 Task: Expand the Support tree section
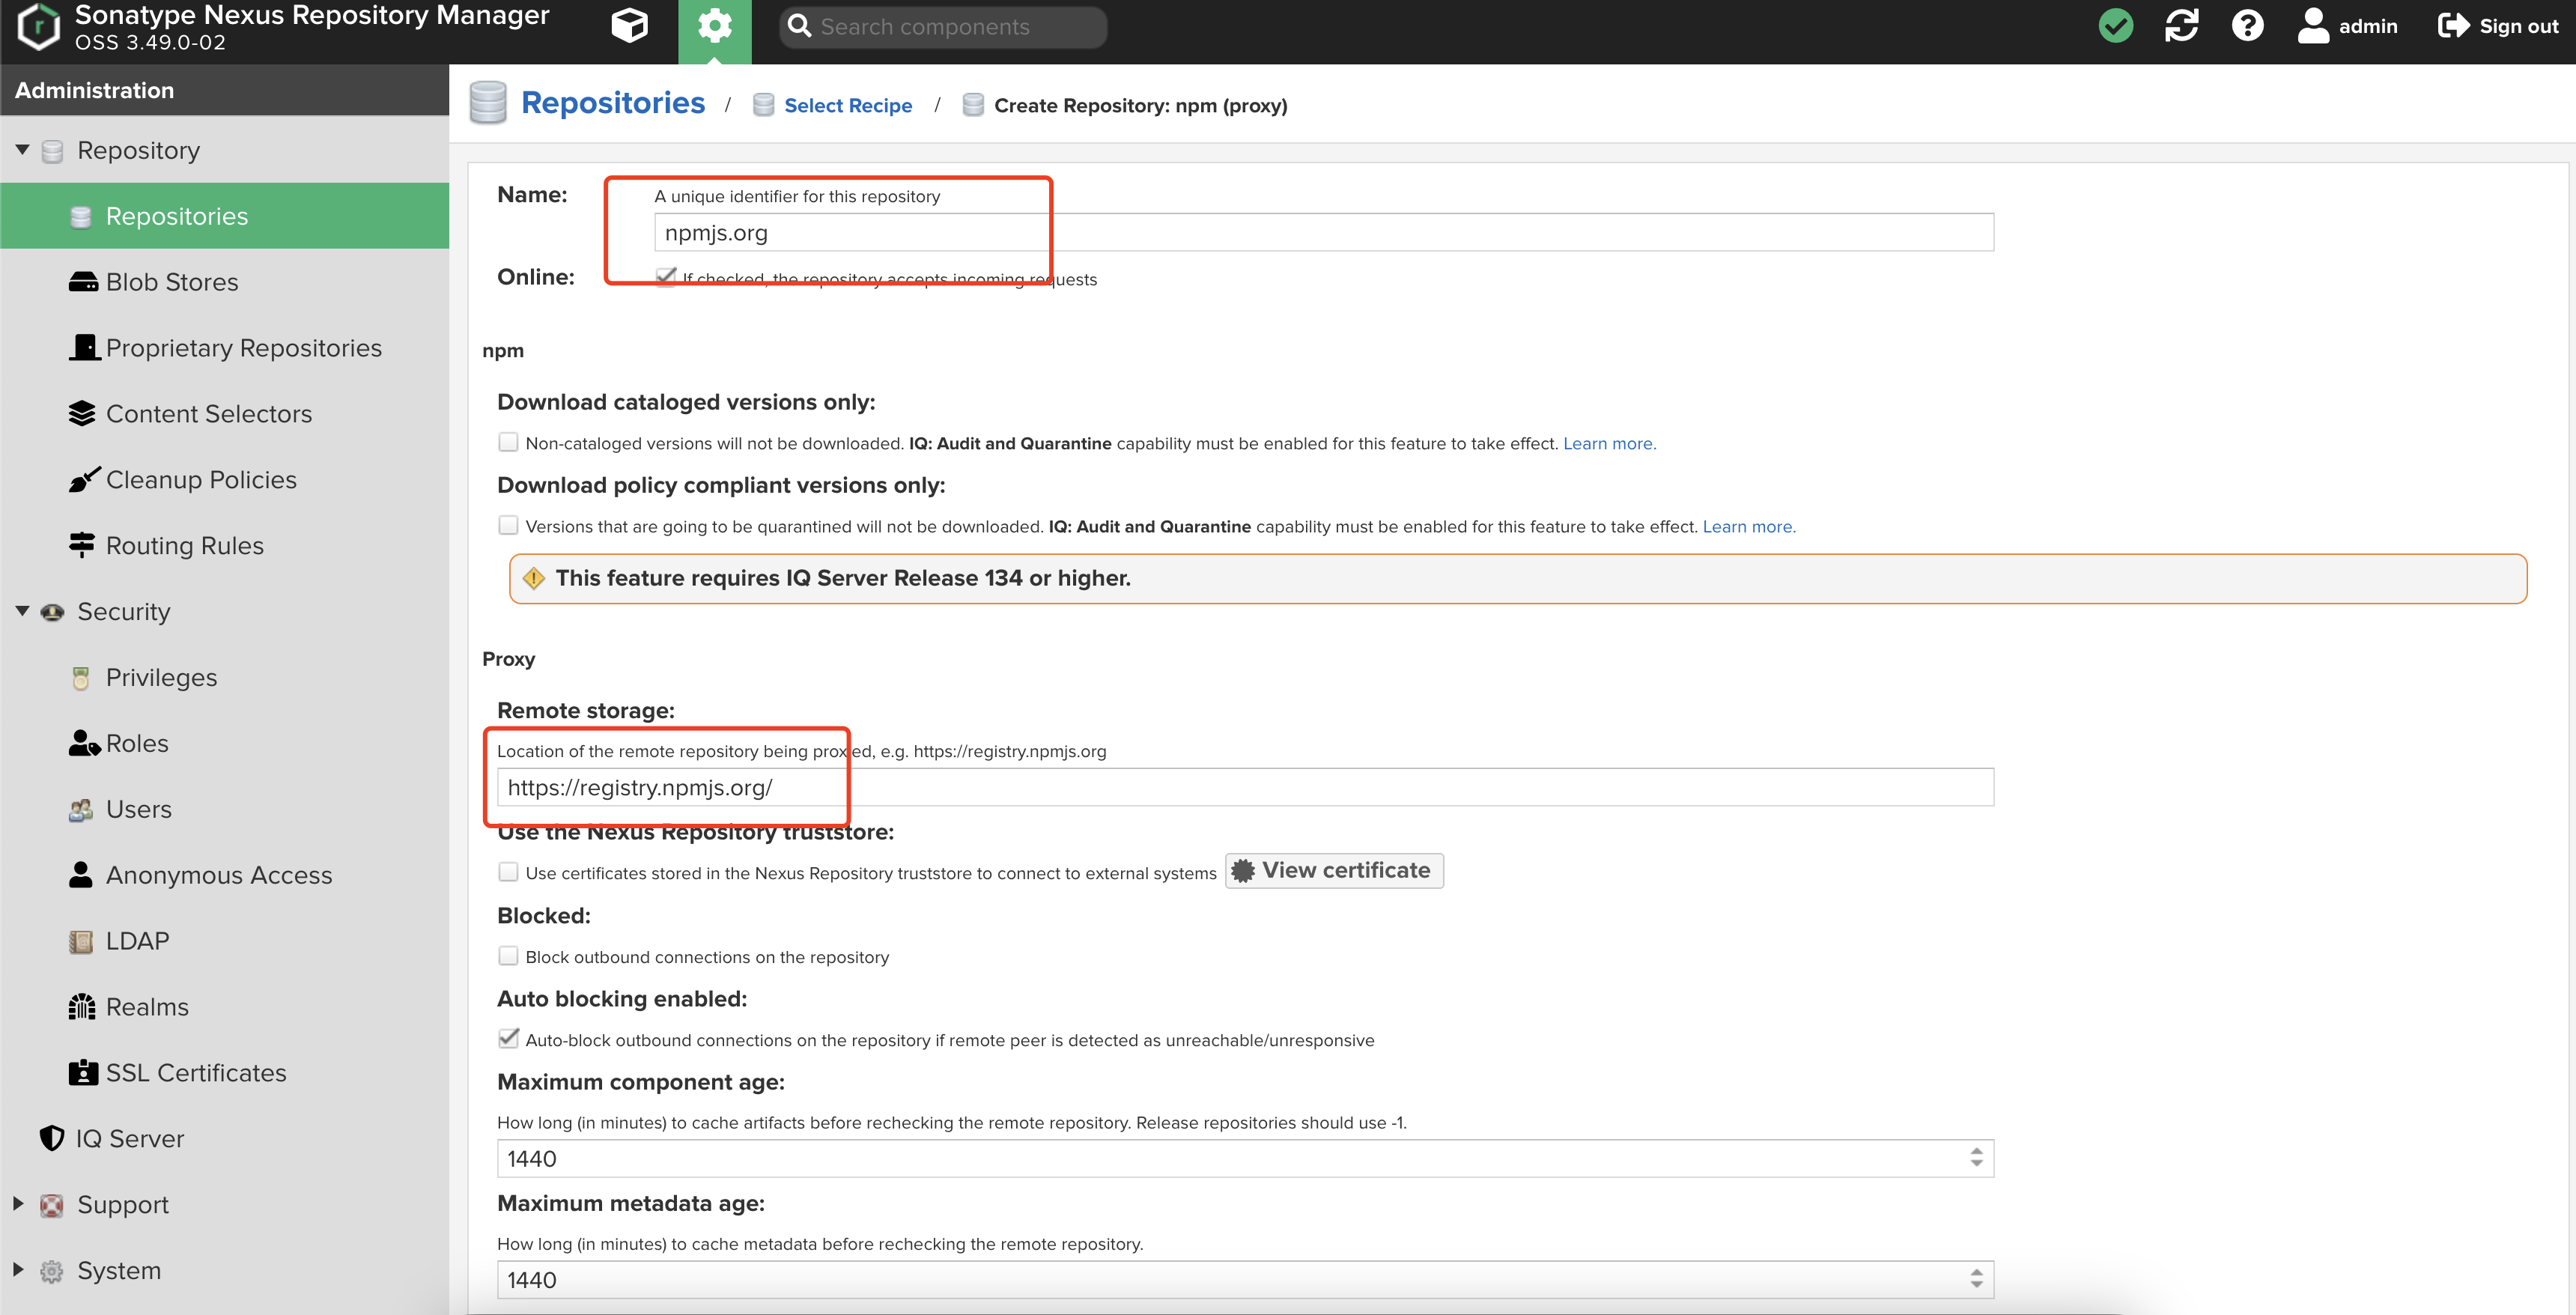[x=19, y=1204]
